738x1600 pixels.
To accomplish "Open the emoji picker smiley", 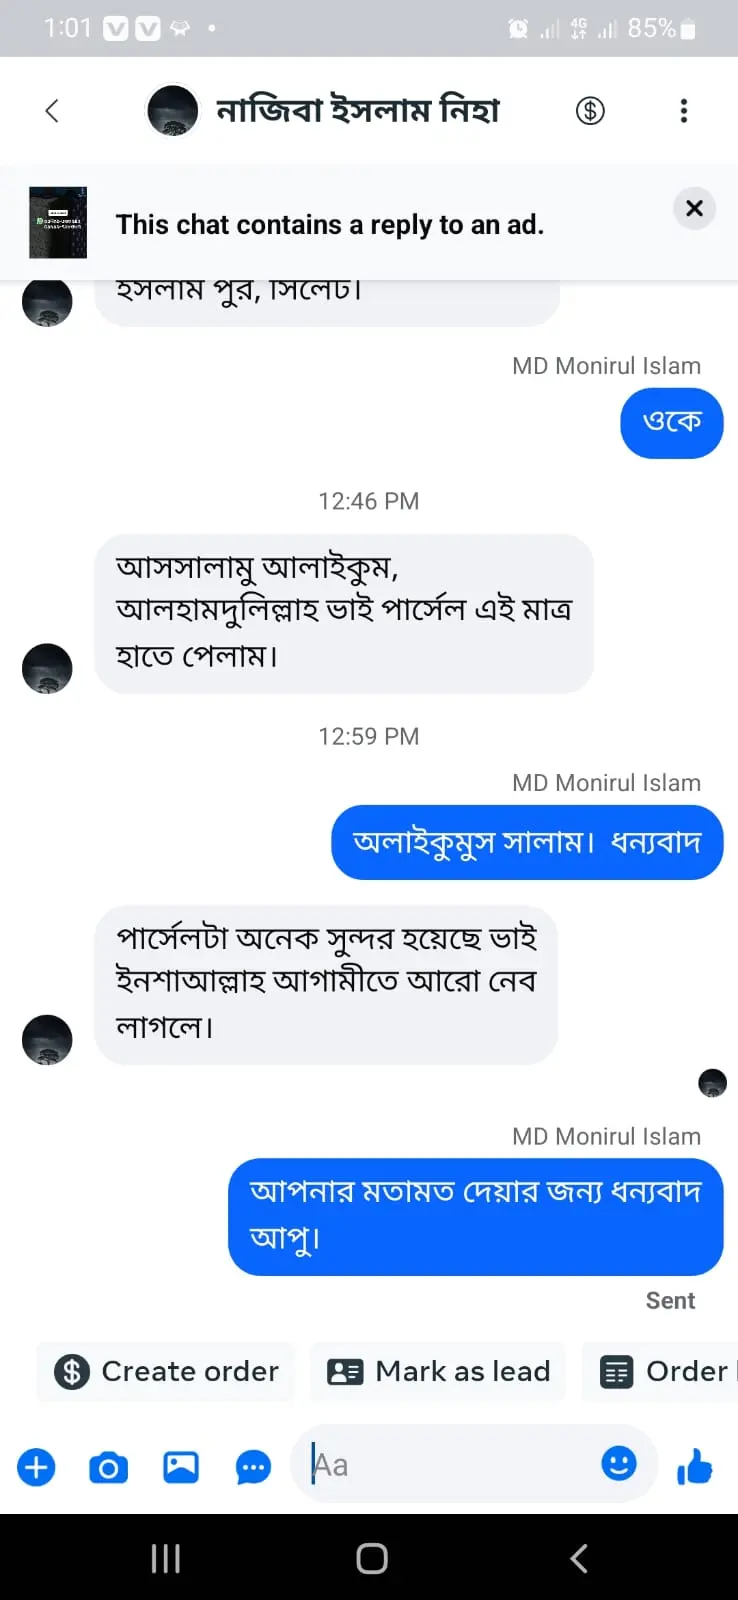I will 619,1464.
